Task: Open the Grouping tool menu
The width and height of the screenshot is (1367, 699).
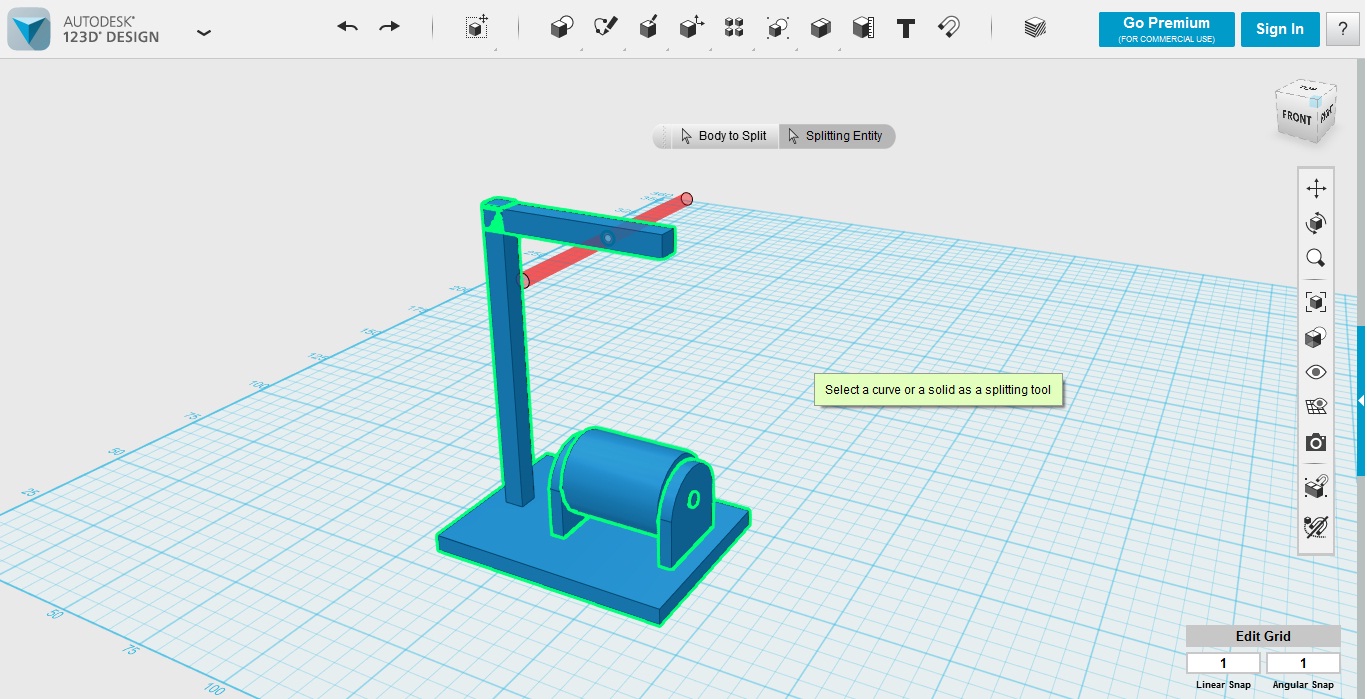Action: point(777,28)
